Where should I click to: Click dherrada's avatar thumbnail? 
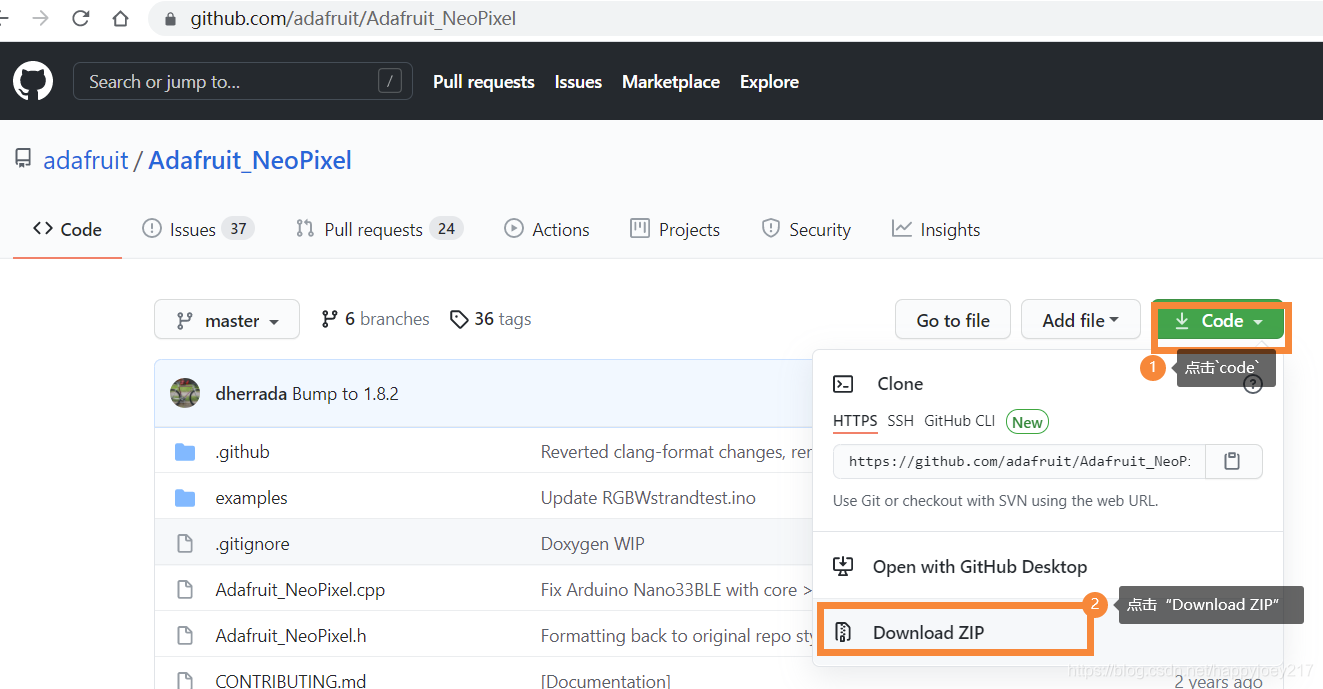tap(185, 393)
